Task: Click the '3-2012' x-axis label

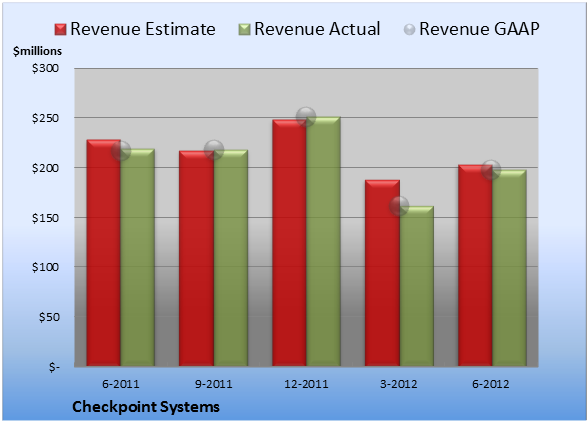Action: click(x=398, y=384)
